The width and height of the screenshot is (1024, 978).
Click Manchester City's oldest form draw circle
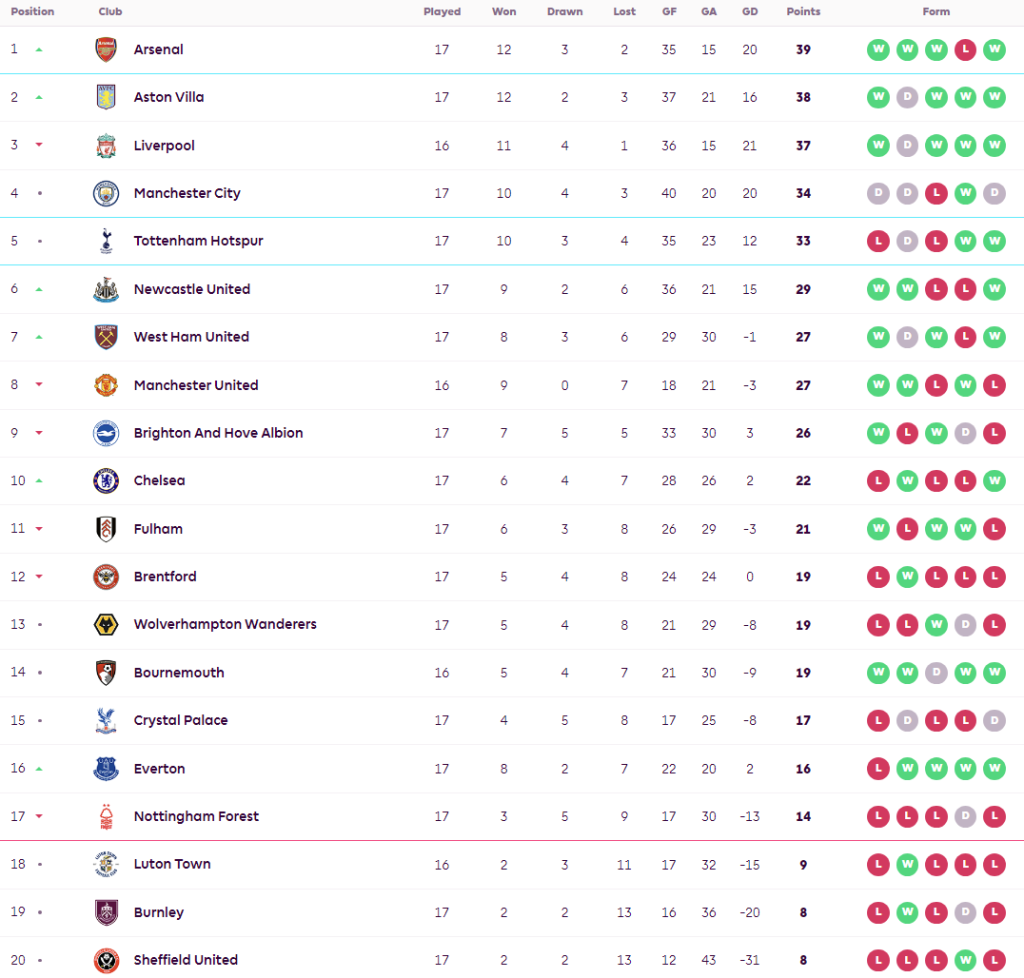pos(879,194)
